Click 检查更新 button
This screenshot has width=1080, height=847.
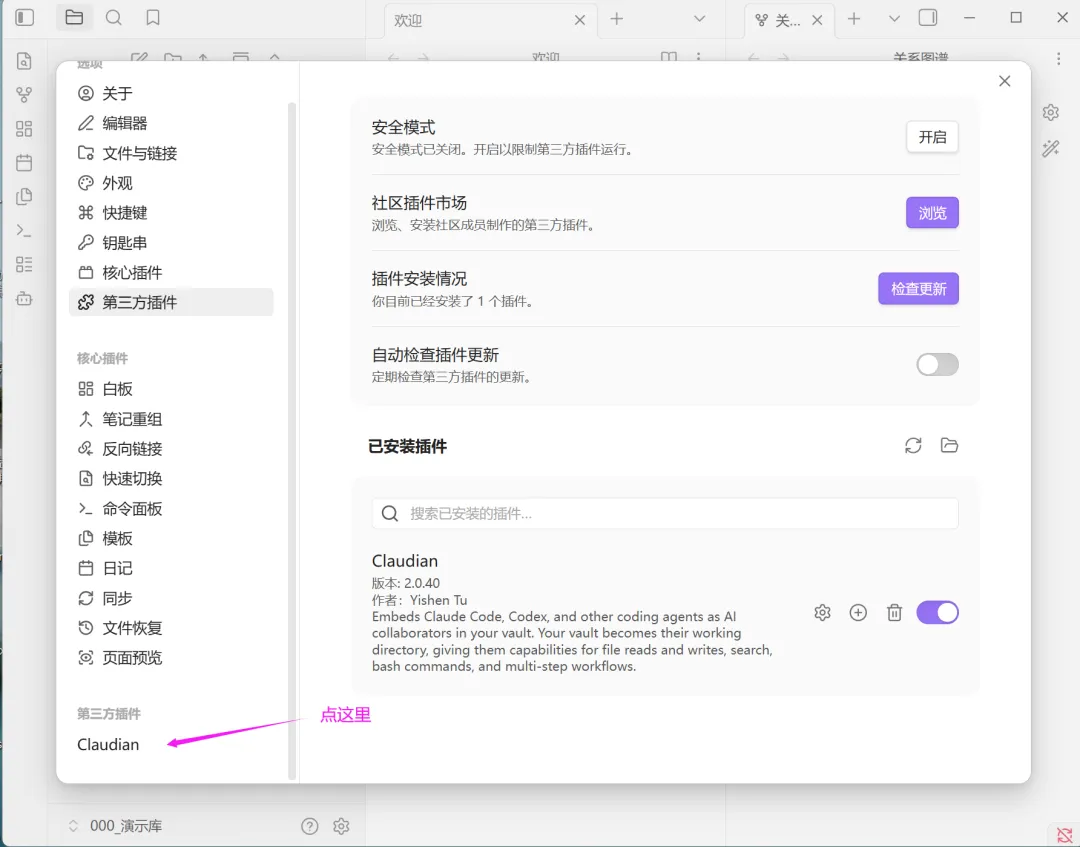(x=918, y=289)
